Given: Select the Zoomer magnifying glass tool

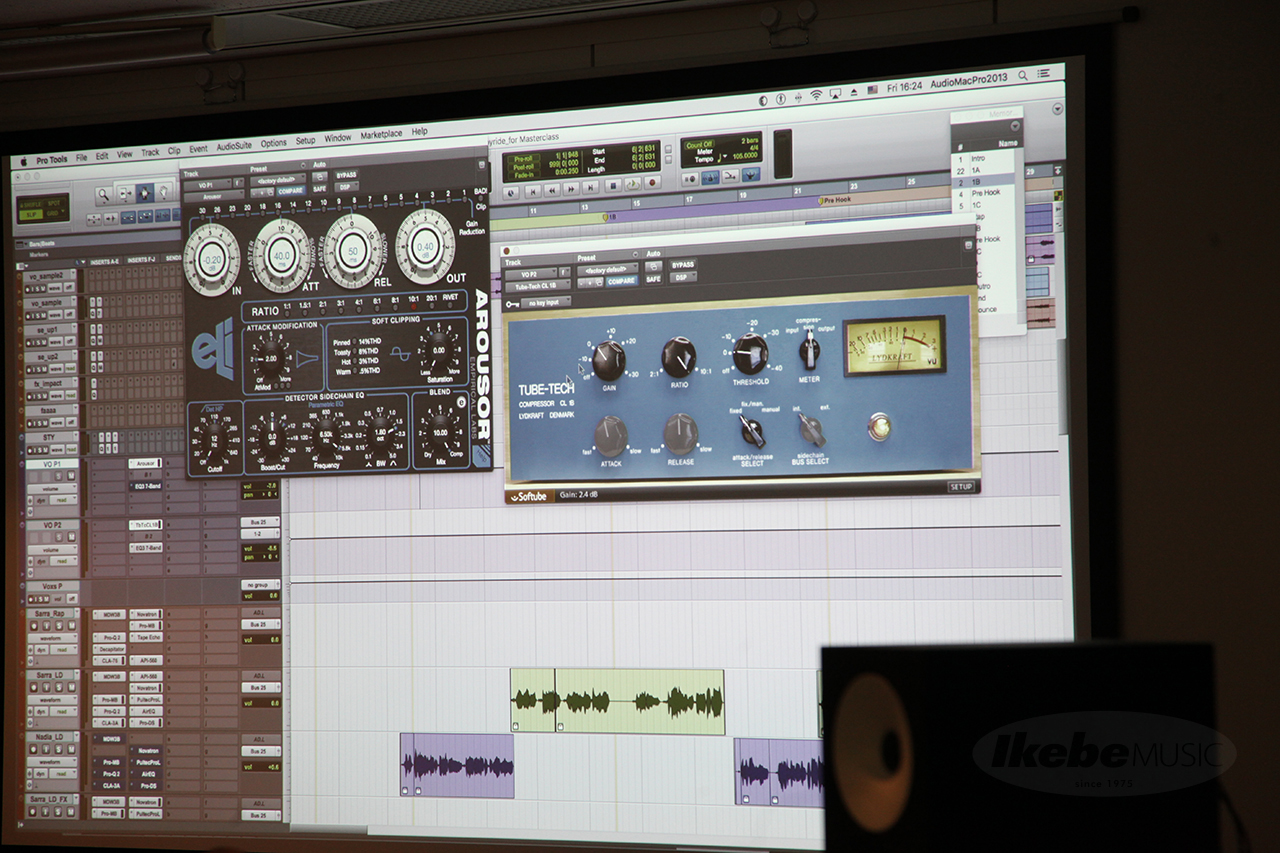Looking at the screenshot, I should click(x=103, y=196).
